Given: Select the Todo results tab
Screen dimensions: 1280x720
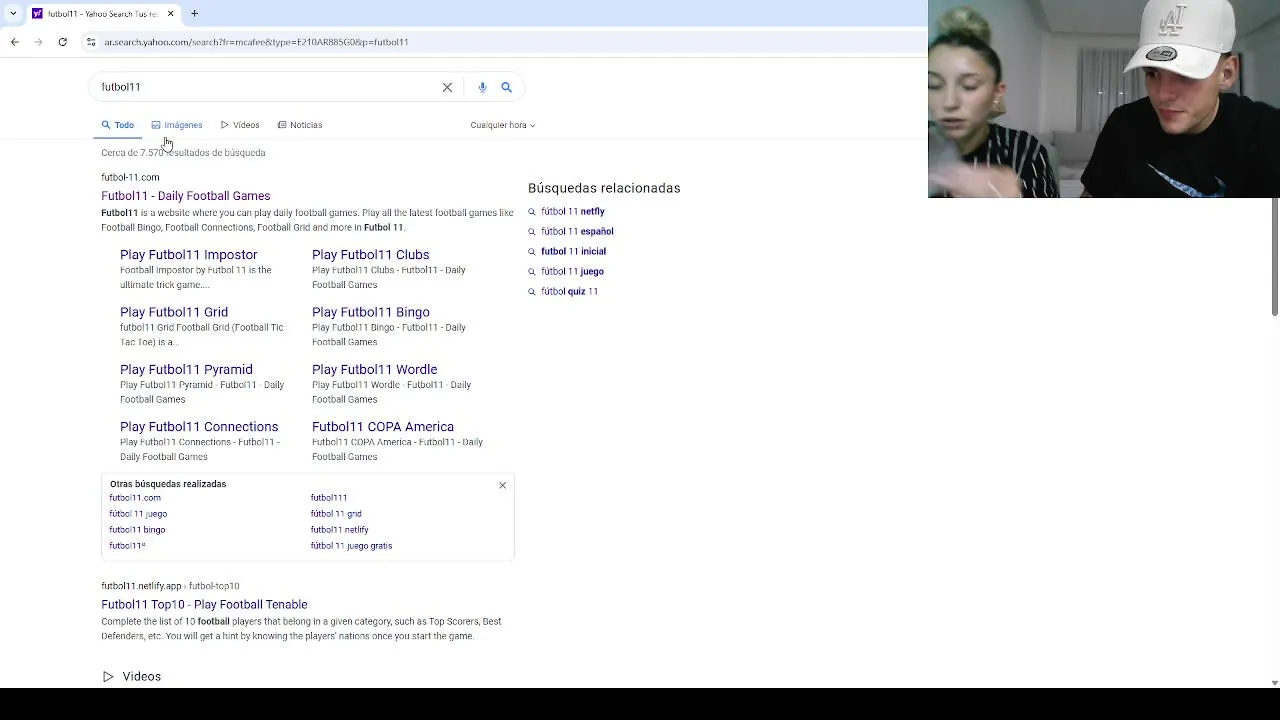Looking at the screenshot, I should click(x=117, y=125).
